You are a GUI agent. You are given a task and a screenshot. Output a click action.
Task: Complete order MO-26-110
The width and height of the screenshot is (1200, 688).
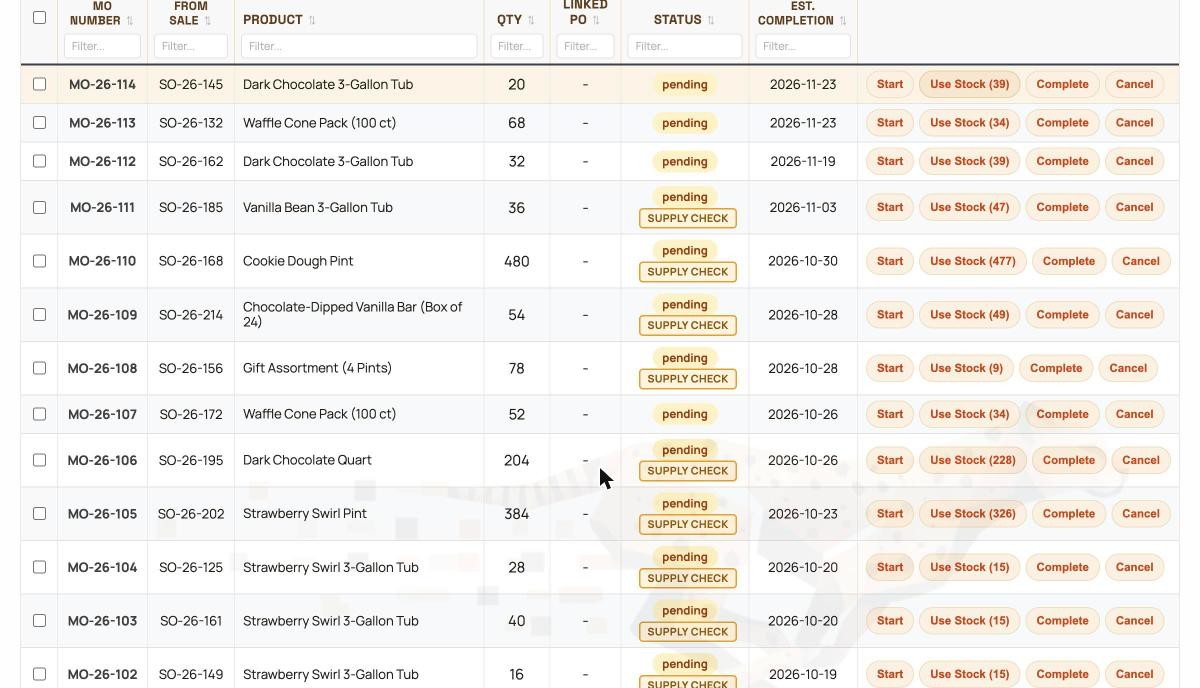tap(1068, 261)
